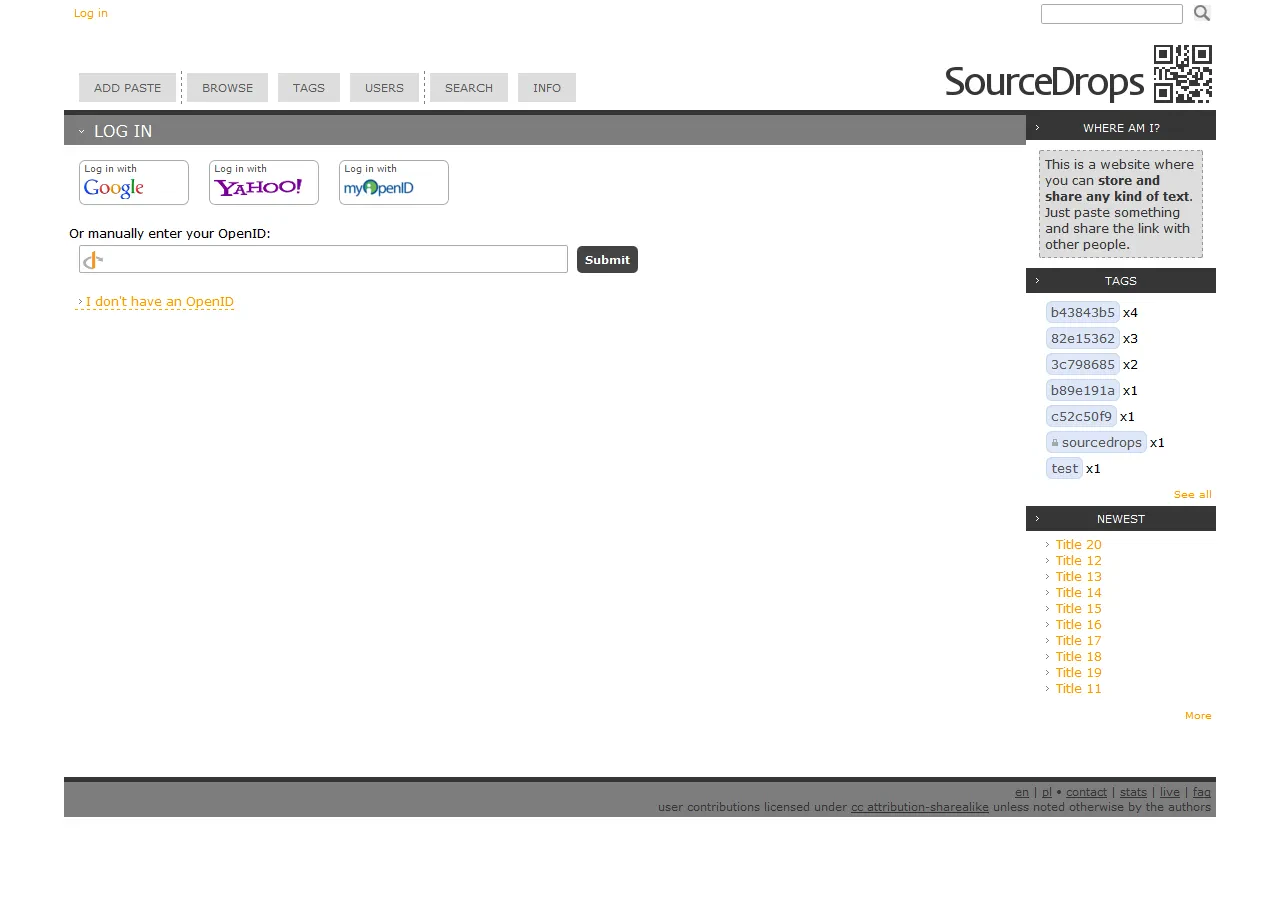Open the ADD PASTE menu item
1280x904 pixels.
[128, 88]
